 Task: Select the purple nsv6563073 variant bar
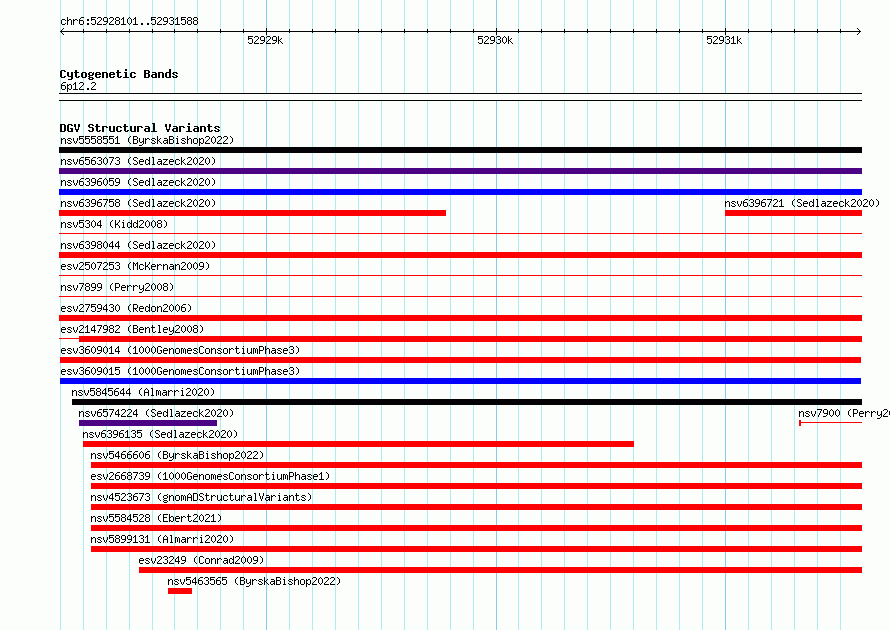[x=460, y=171]
